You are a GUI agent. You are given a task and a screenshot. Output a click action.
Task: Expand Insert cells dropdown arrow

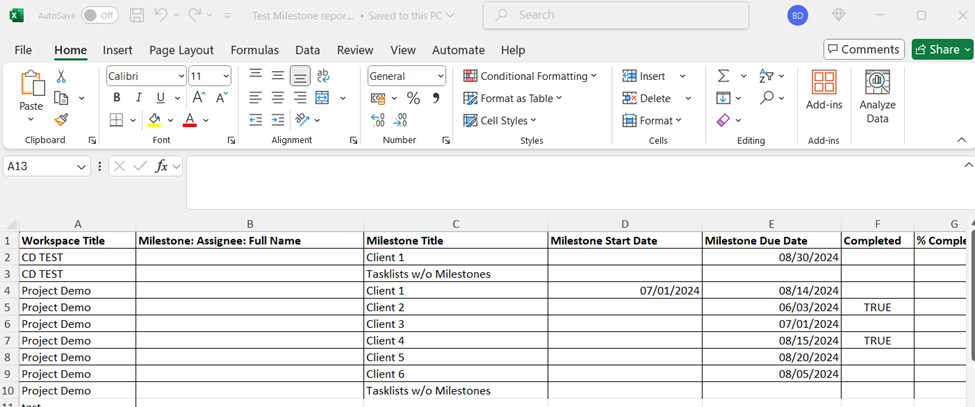point(682,76)
